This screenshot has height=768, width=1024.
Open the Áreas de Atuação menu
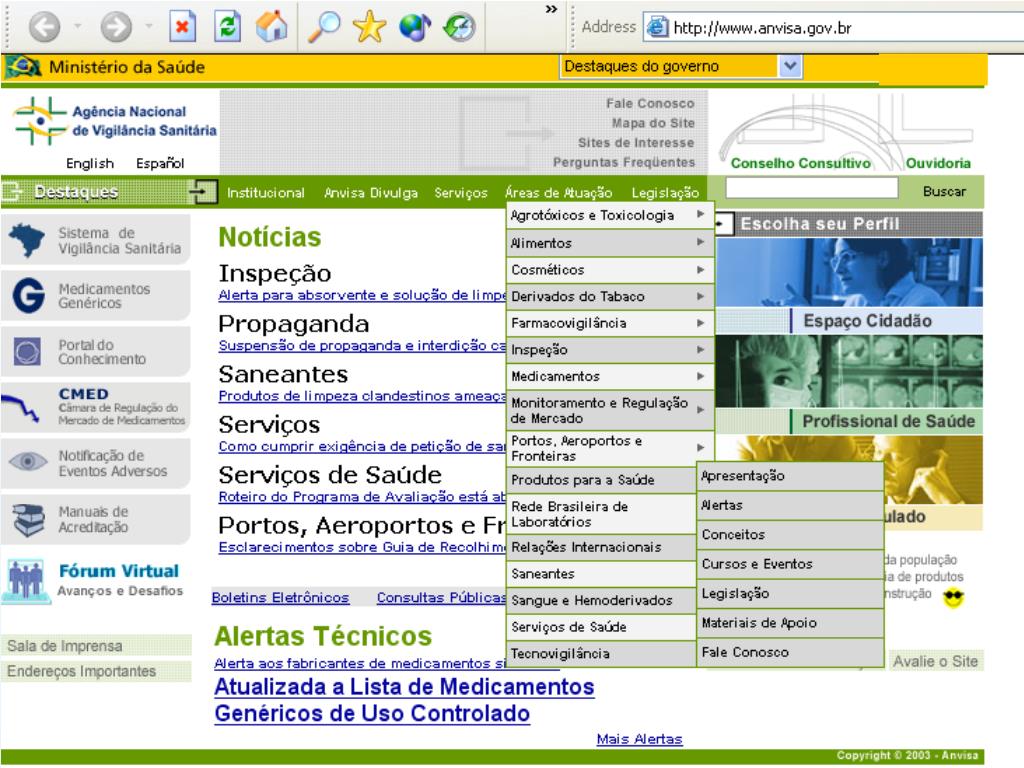click(558, 193)
